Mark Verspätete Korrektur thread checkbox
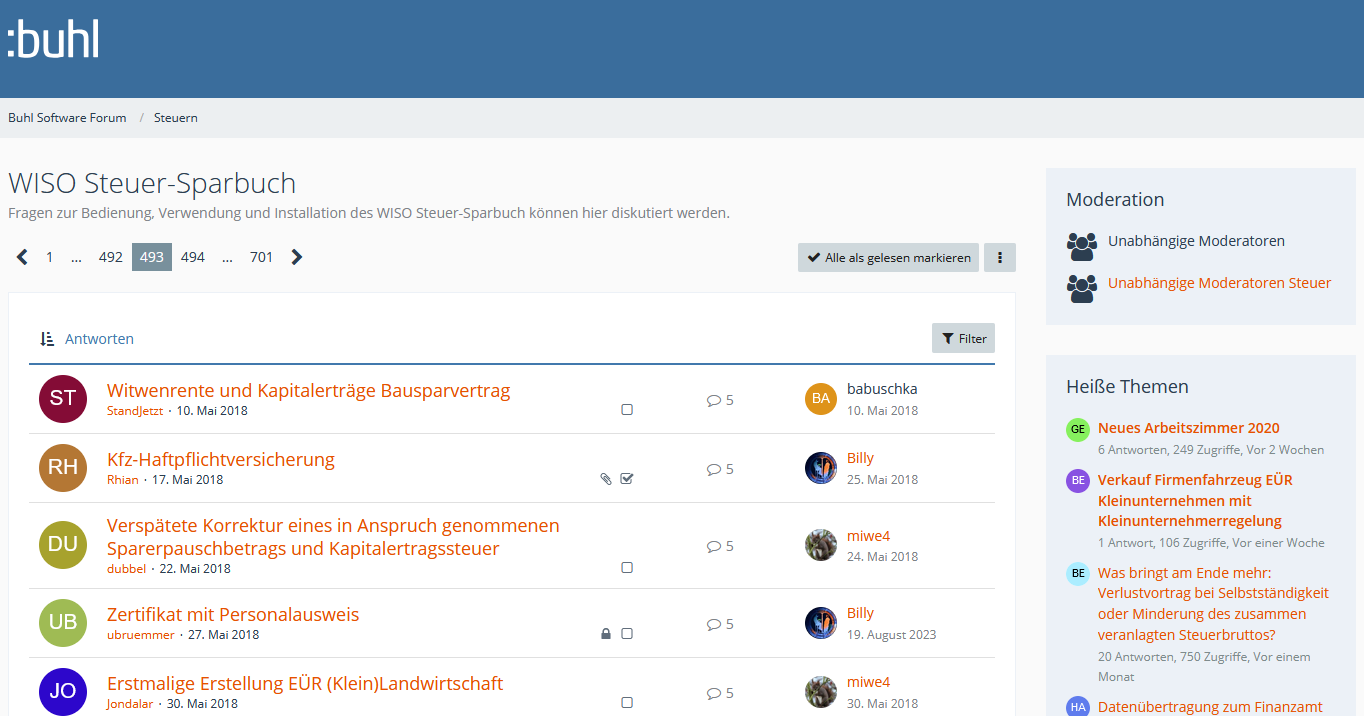Image resolution: width=1364 pixels, height=716 pixels. pyautogui.click(x=627, y=568)
